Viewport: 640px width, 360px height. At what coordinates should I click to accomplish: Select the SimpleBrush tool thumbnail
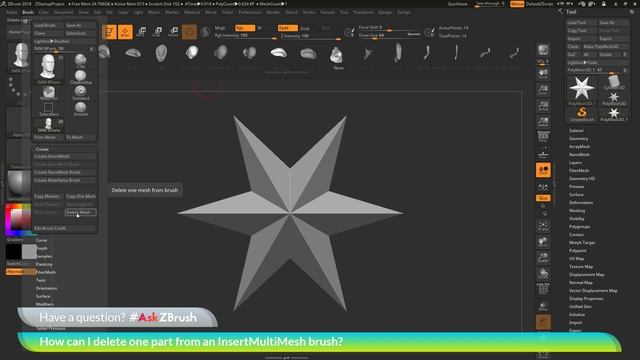[582, 114]
